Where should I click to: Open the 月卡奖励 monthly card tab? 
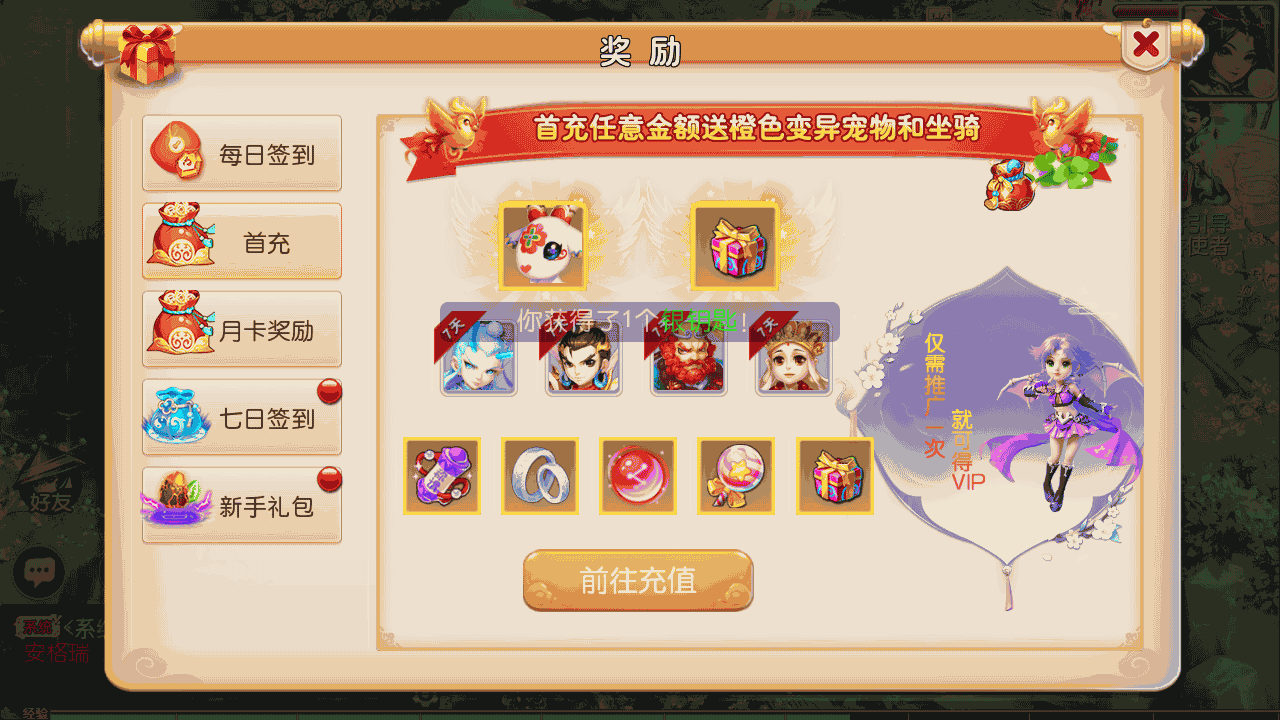[x=242, y=329]
